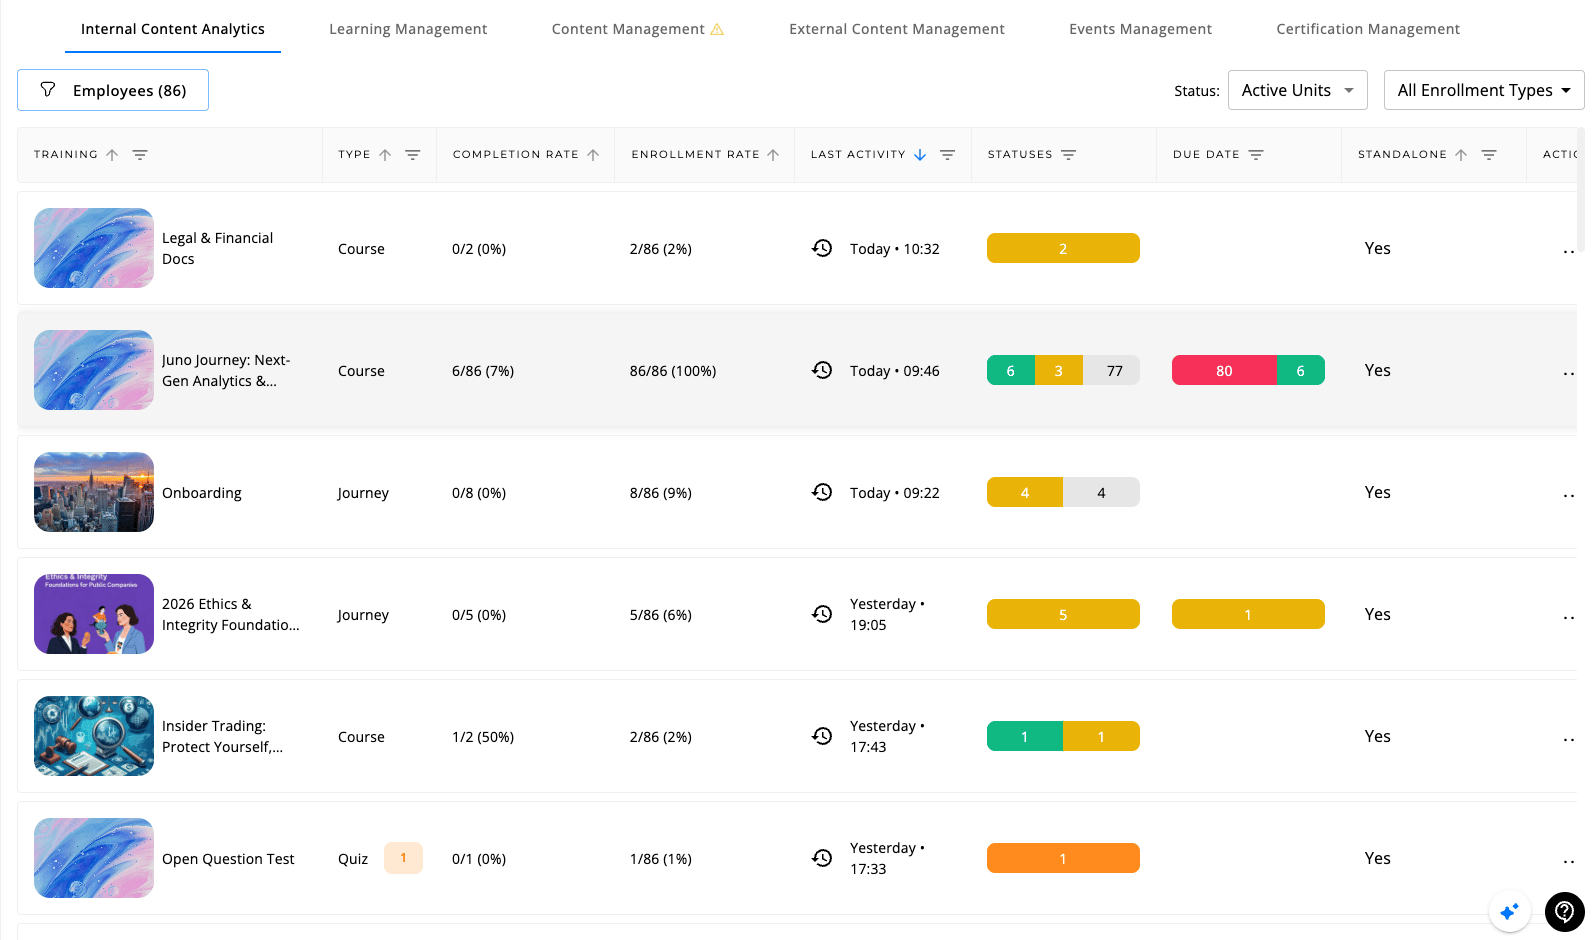1596x940 pixels.
Task: Open actions menu for Open Question Test
Action: pos(1568,862)
